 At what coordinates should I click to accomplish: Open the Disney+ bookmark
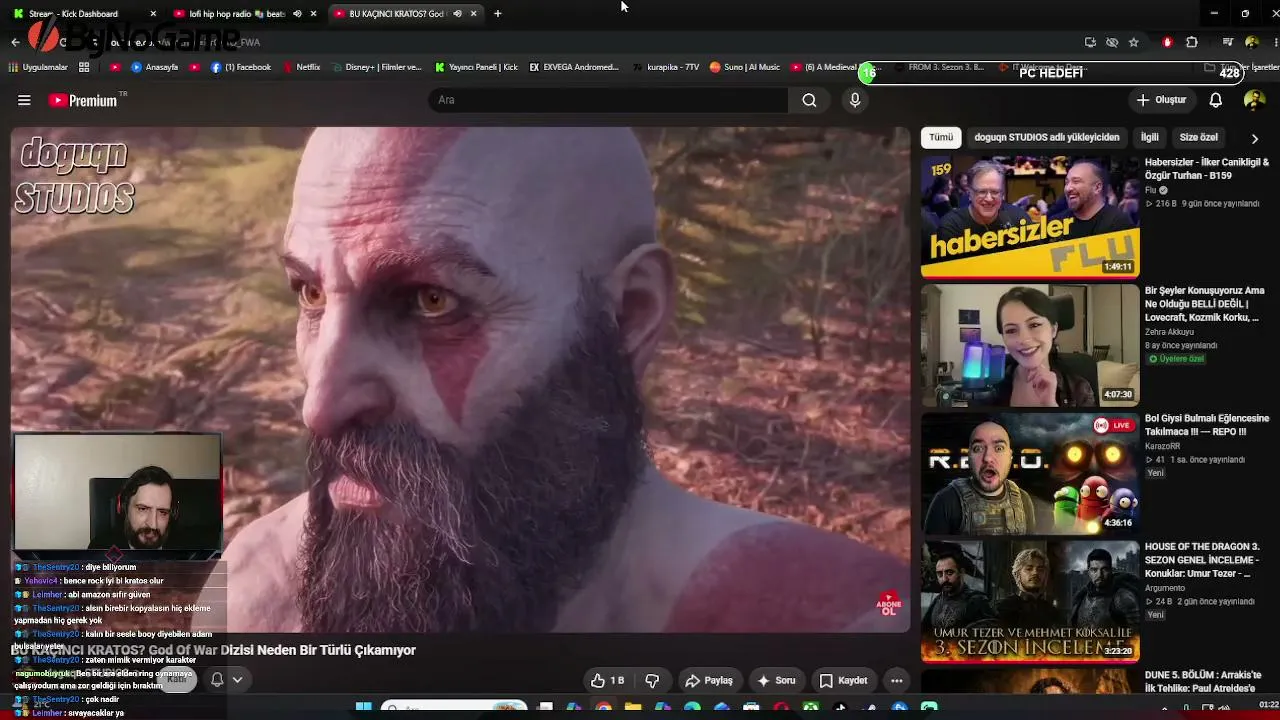click(376, 67)
